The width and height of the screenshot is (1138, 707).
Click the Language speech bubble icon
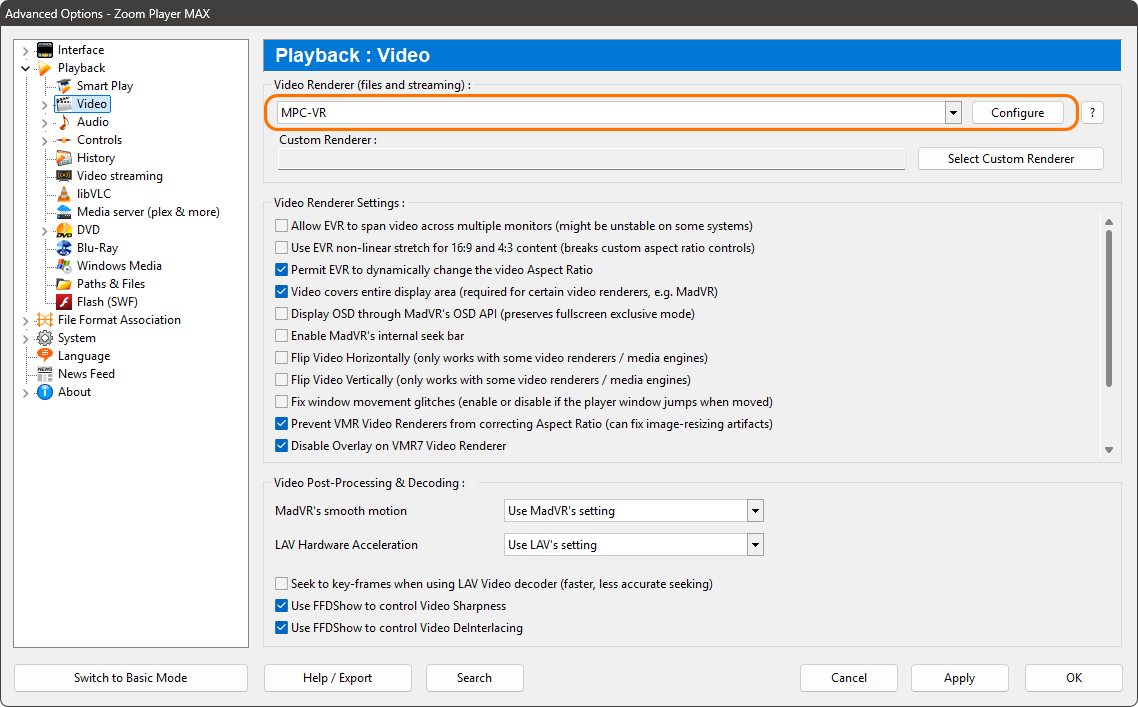pyautogui.click(x=45, y=356)
